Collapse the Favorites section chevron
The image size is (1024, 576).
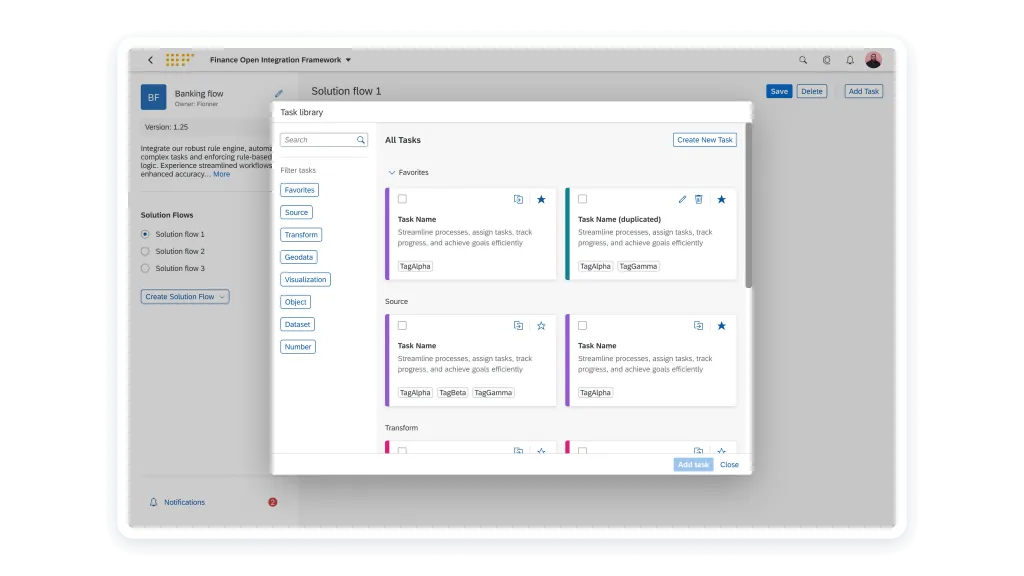tap(392, 172)
